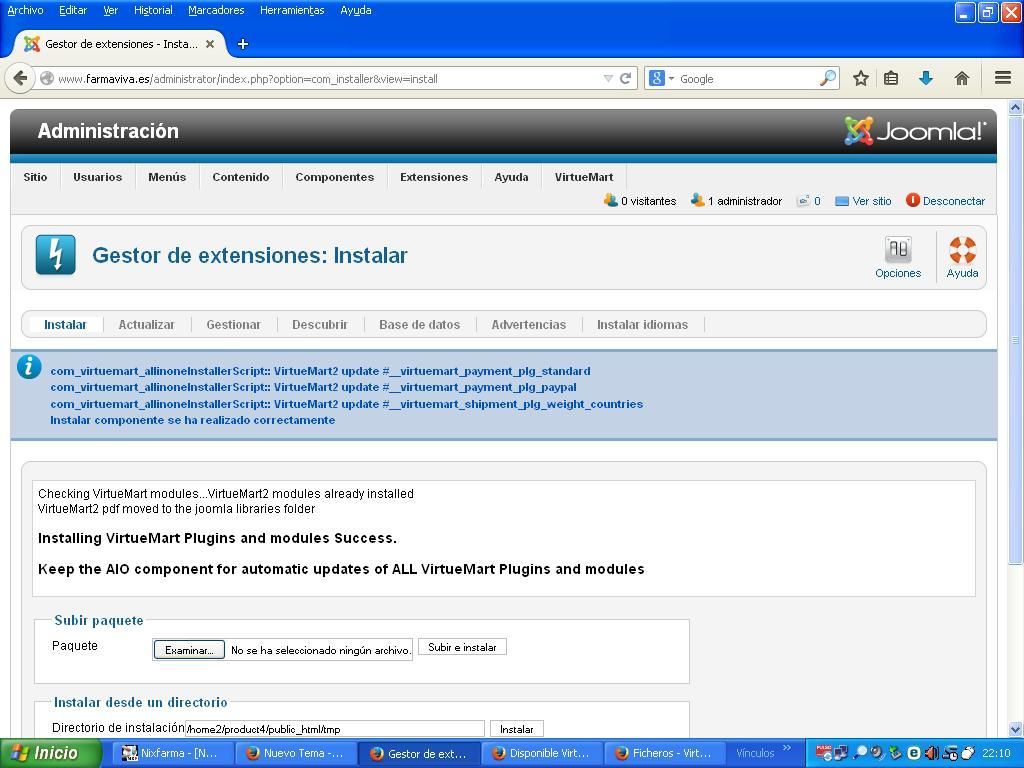
Task: Open the Sitio menu
Action: tap(35, 177)
